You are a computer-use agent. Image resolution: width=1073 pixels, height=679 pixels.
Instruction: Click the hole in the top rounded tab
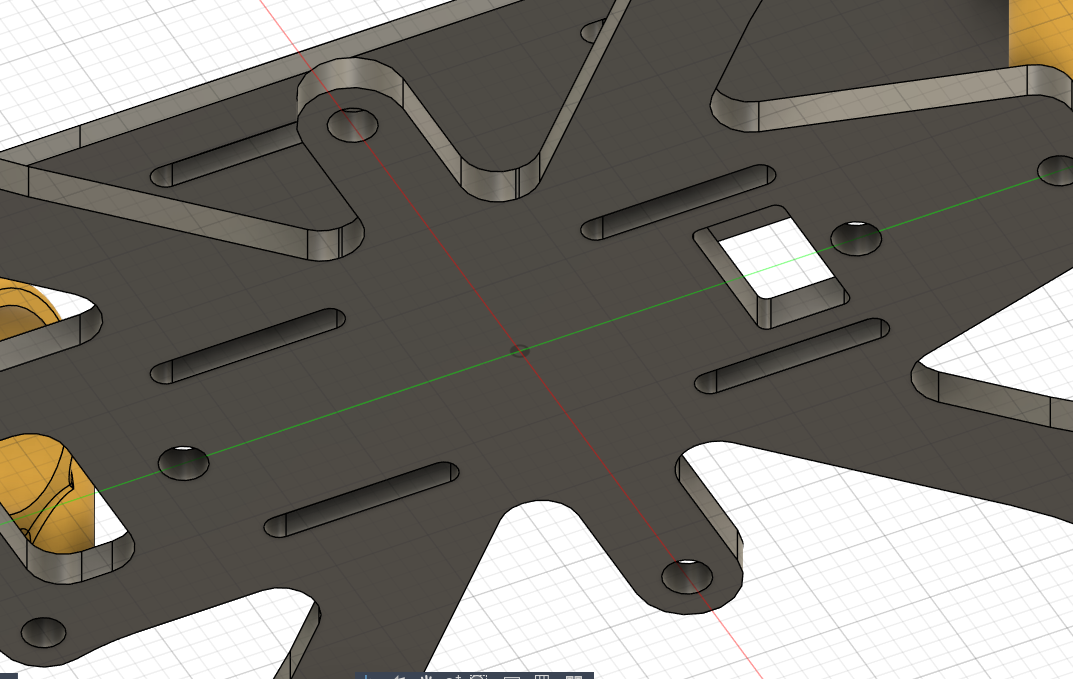point(353,123)
